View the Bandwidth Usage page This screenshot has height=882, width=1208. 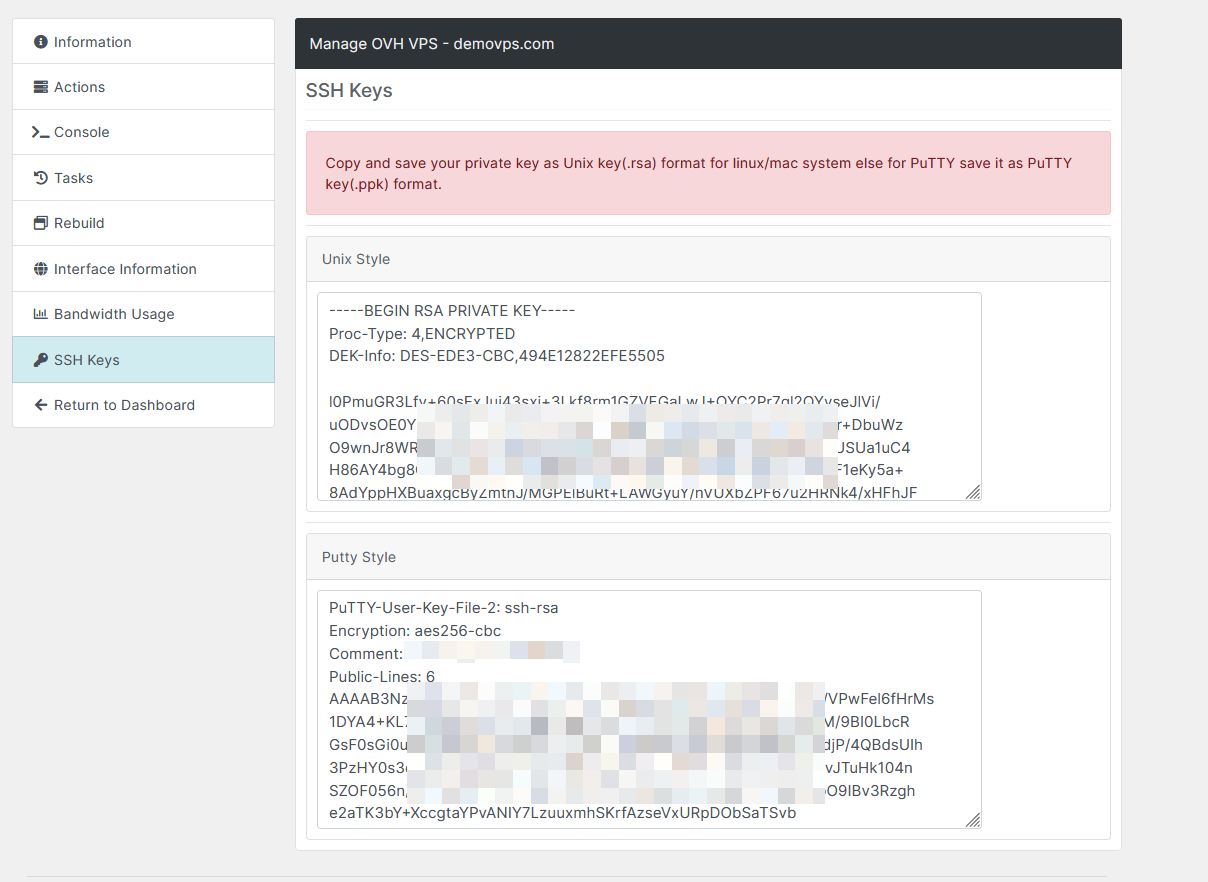pyautogui.click(x=143, y=314)
